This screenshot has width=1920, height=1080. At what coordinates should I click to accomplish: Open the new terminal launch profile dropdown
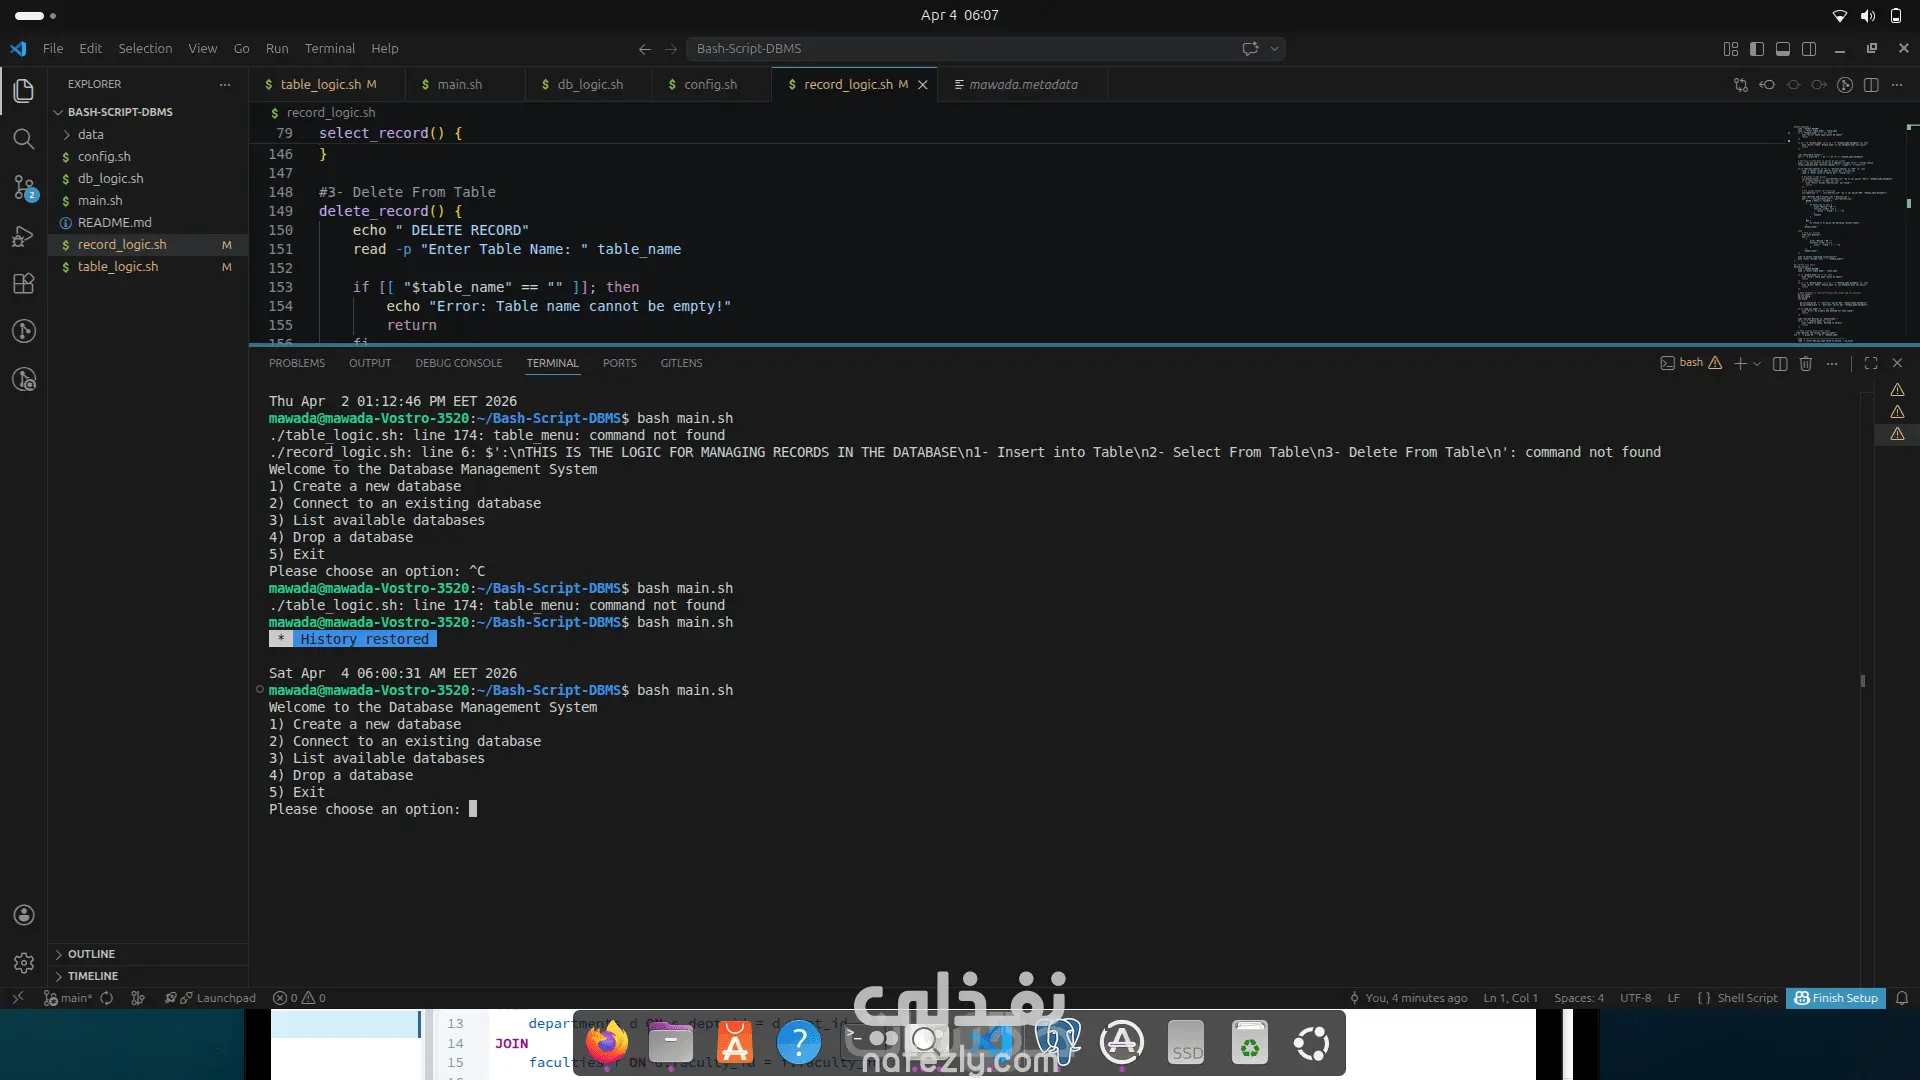(1757, 364)
